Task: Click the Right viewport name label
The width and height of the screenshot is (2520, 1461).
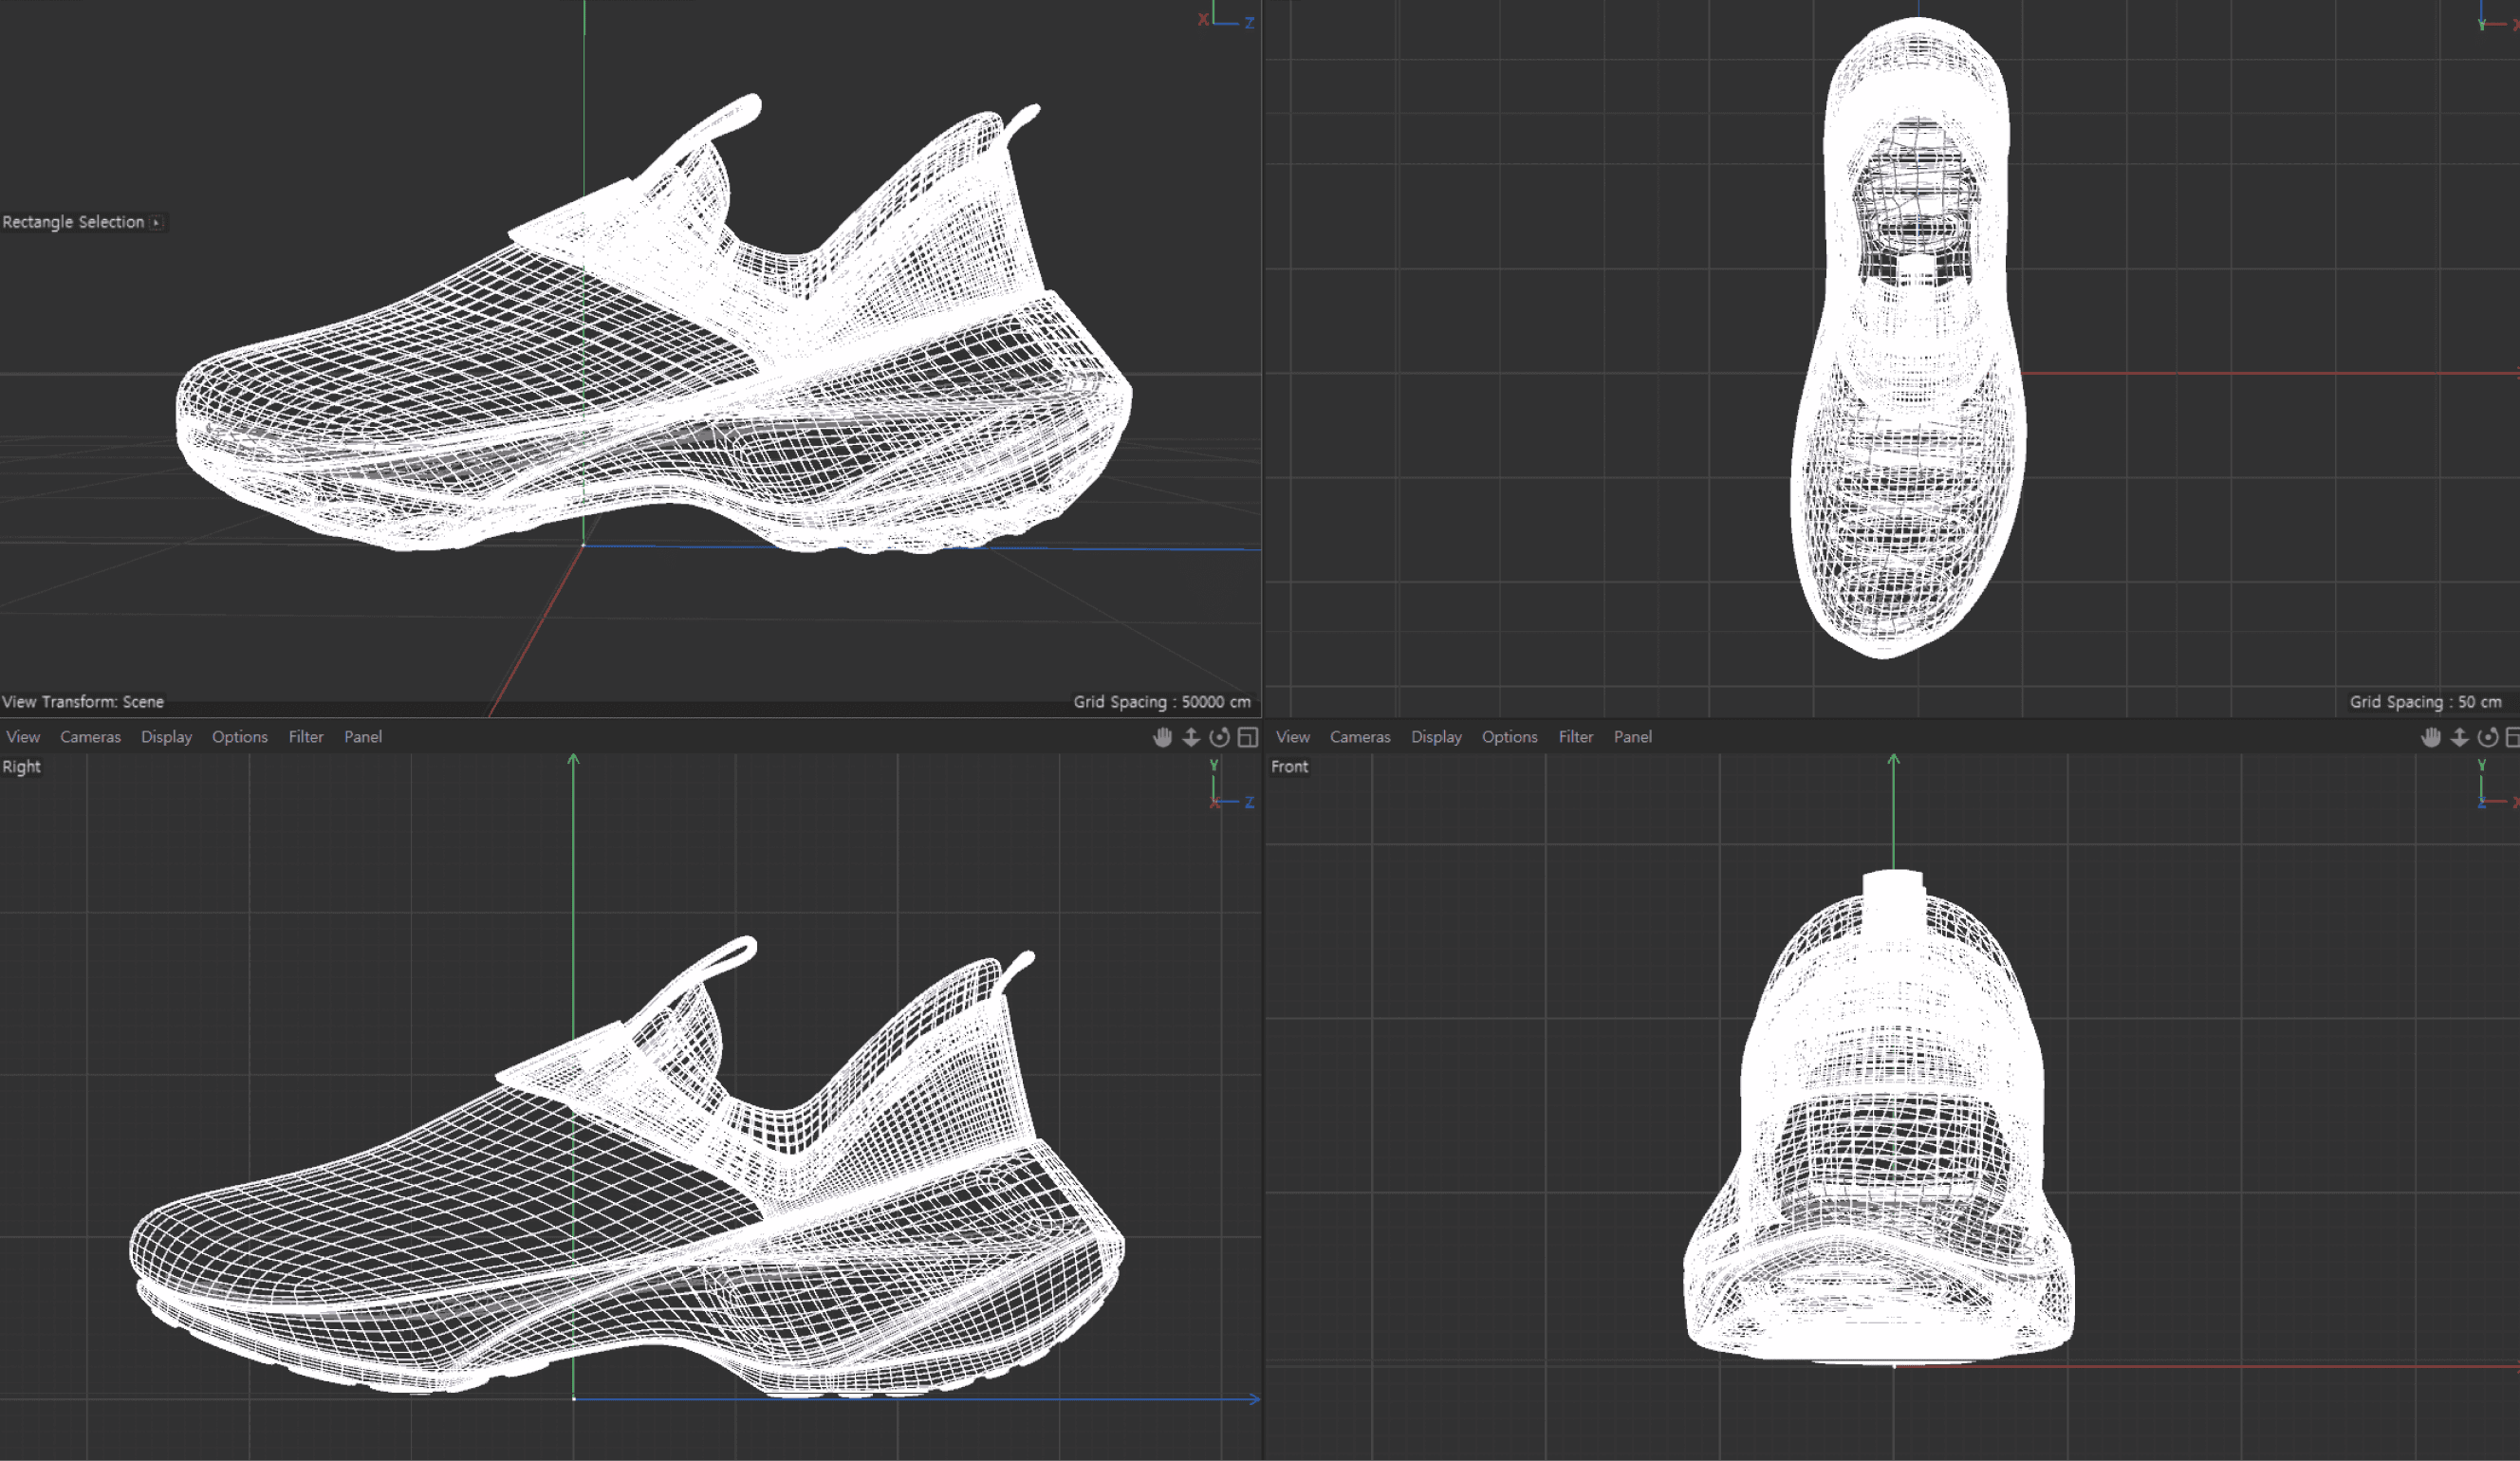Action: pos(21,767)
